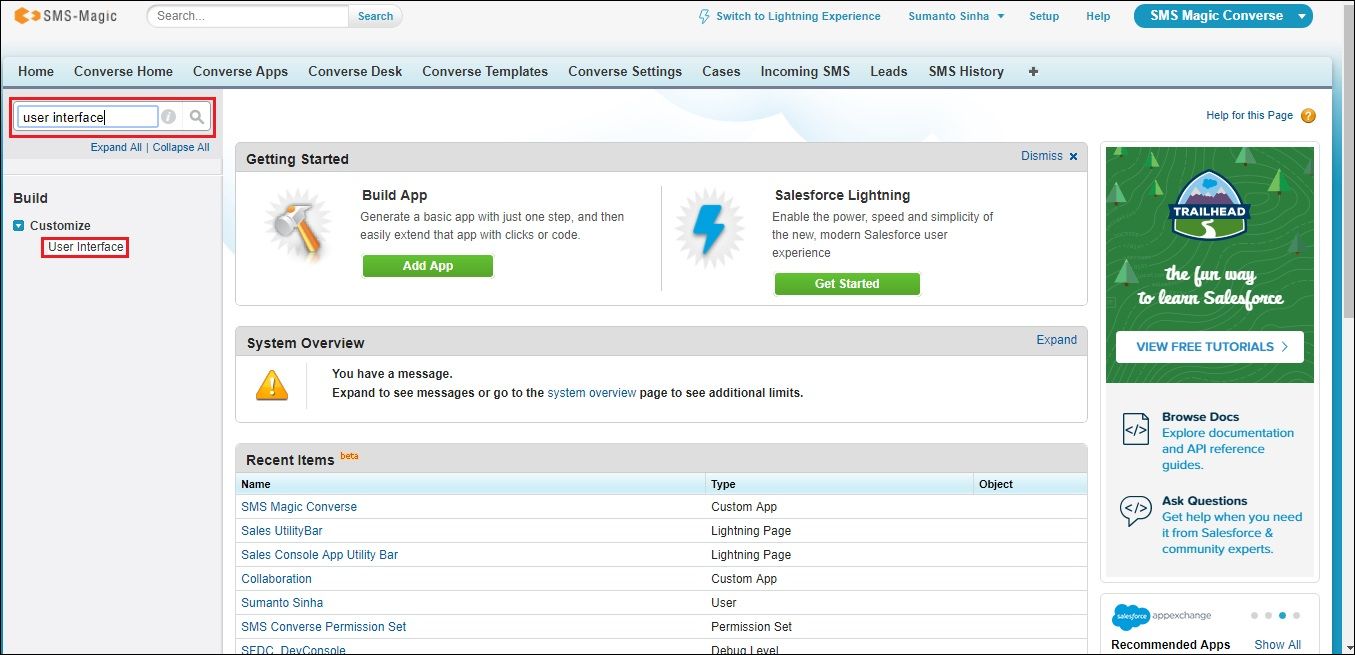Click the yellow warning triangle icon
The height and width of the screenshot is (655, 1355).
coord(272,385)
